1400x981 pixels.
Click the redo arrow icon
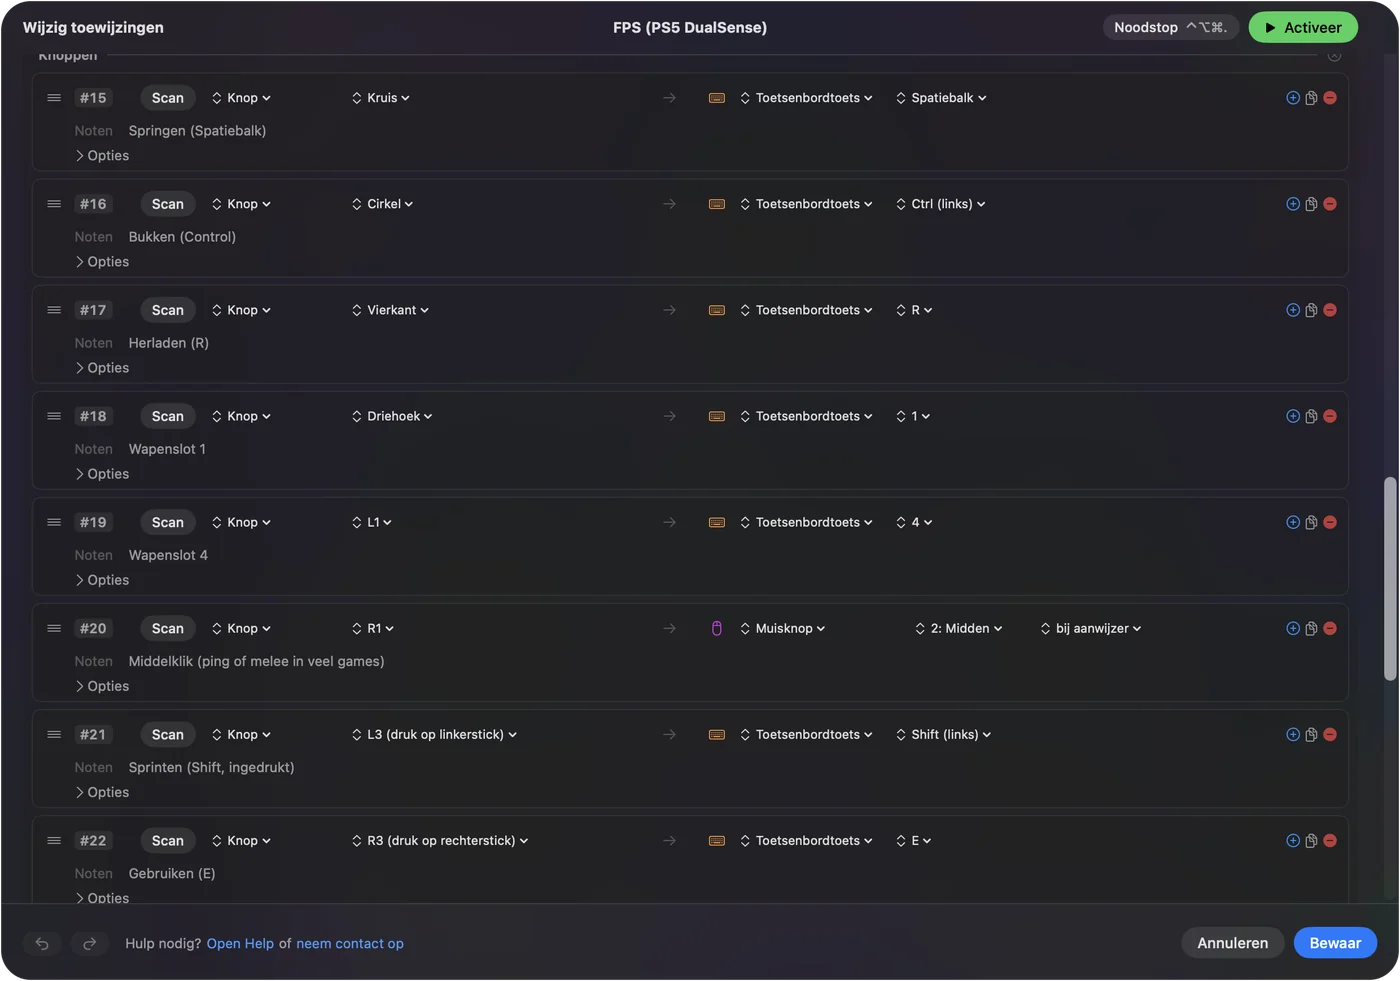point(89,943)
